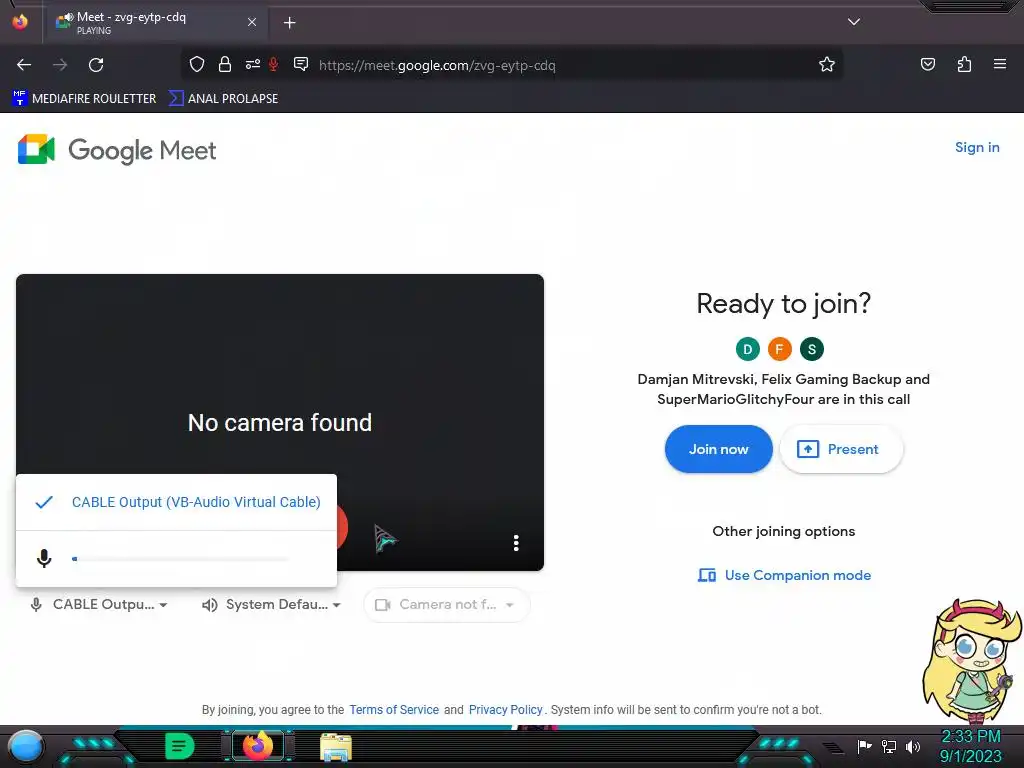The height and width of the screenshot is (768, 1024).
Task: Reload the Meet page
Action: [96, 65]
